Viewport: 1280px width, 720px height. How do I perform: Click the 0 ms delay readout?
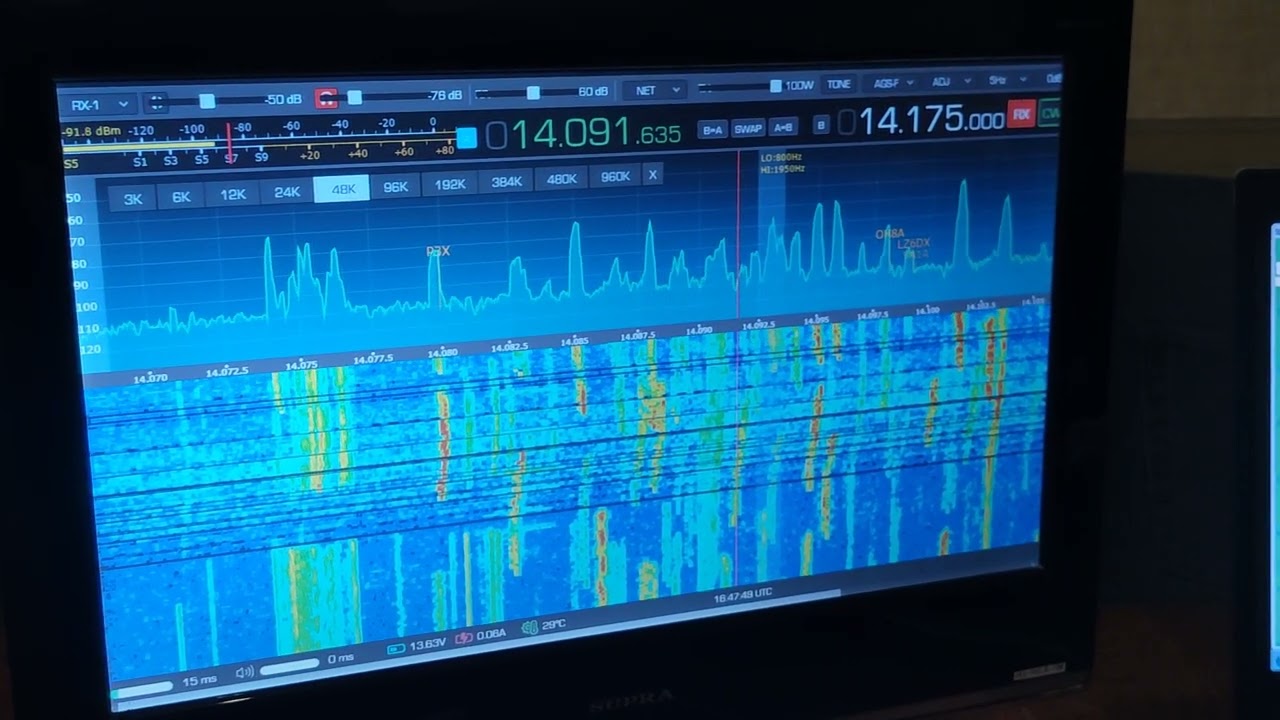point(341,659)
